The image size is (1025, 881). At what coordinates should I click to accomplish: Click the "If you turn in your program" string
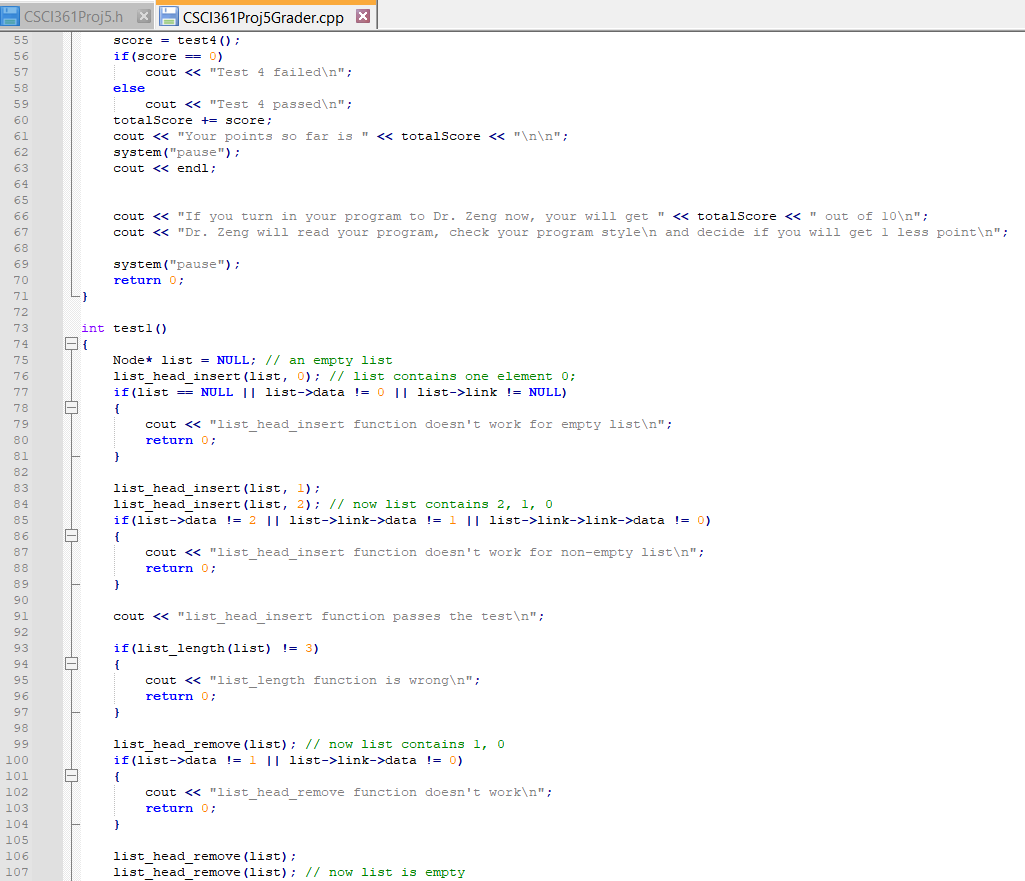click(421, 216)
